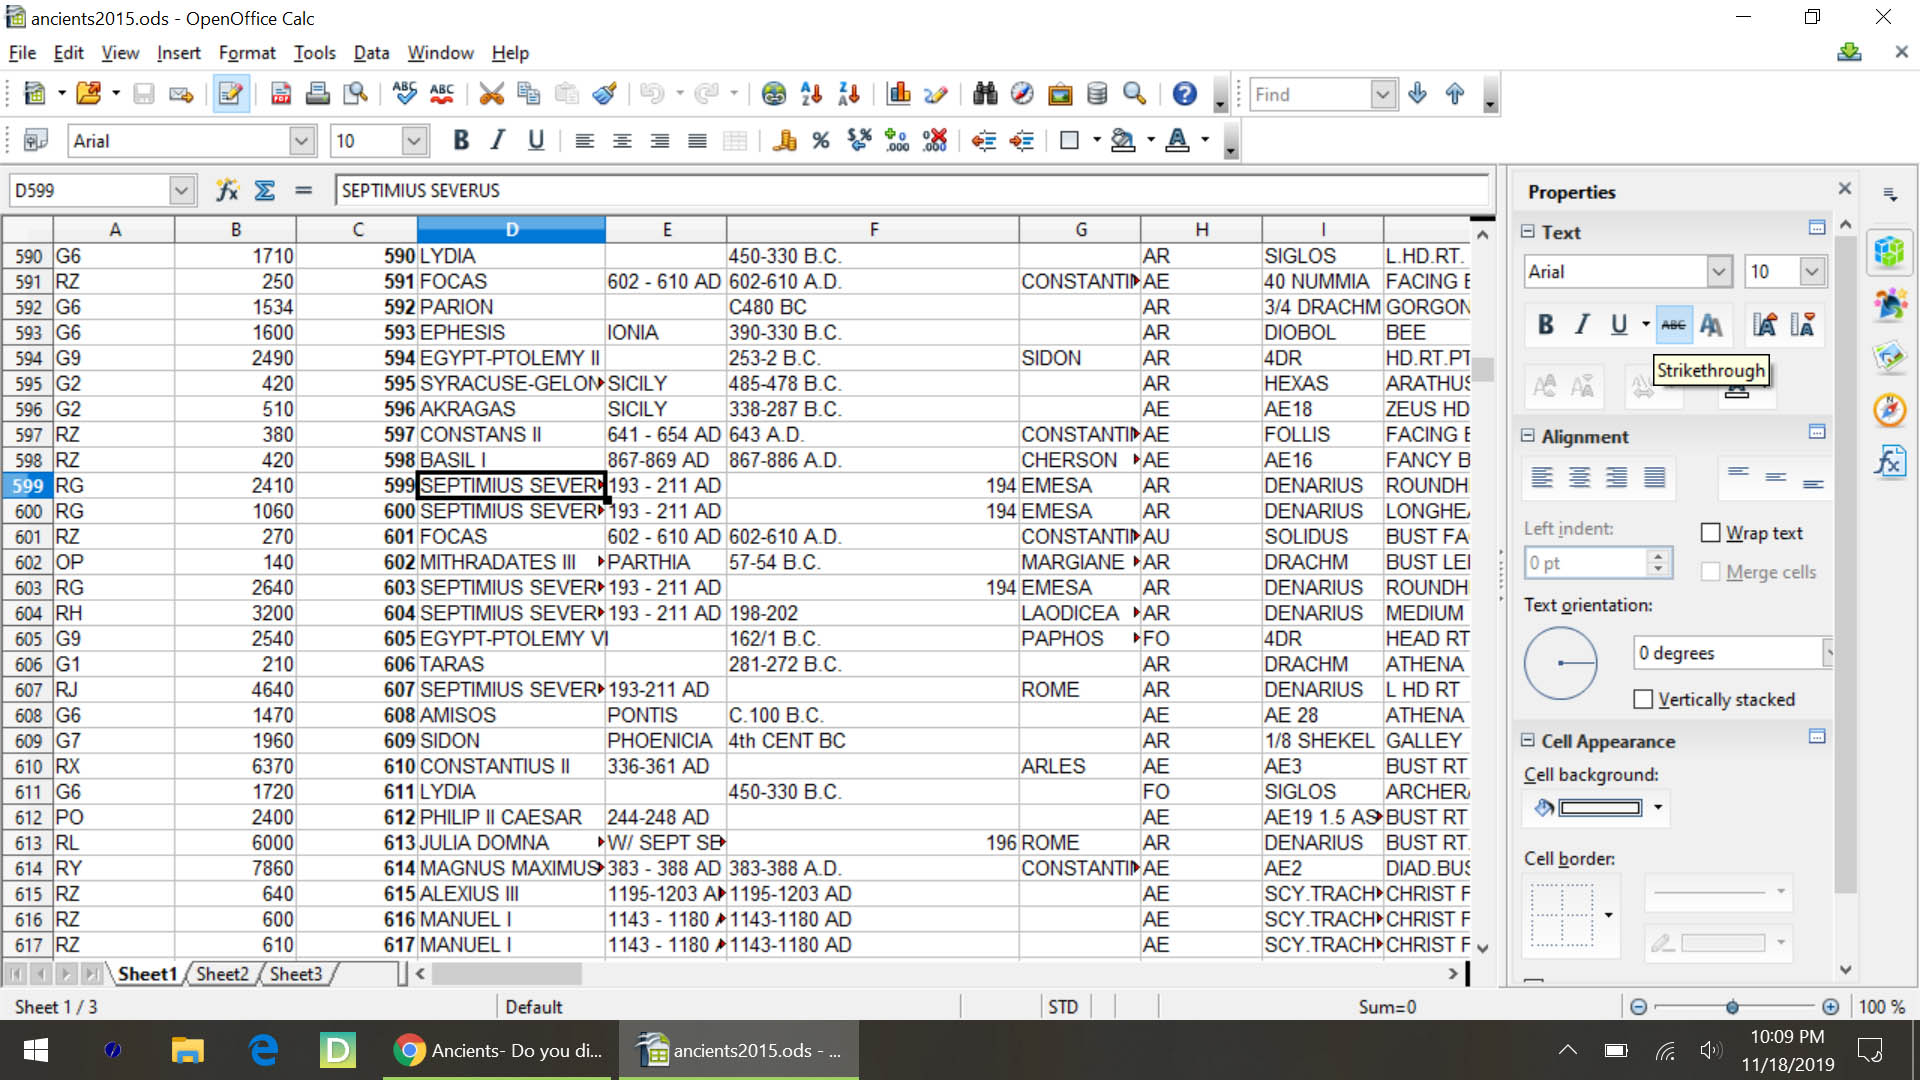This screenshot has width=1920, height=1080.
Task: Open the File menu
Action: point(22,53)
